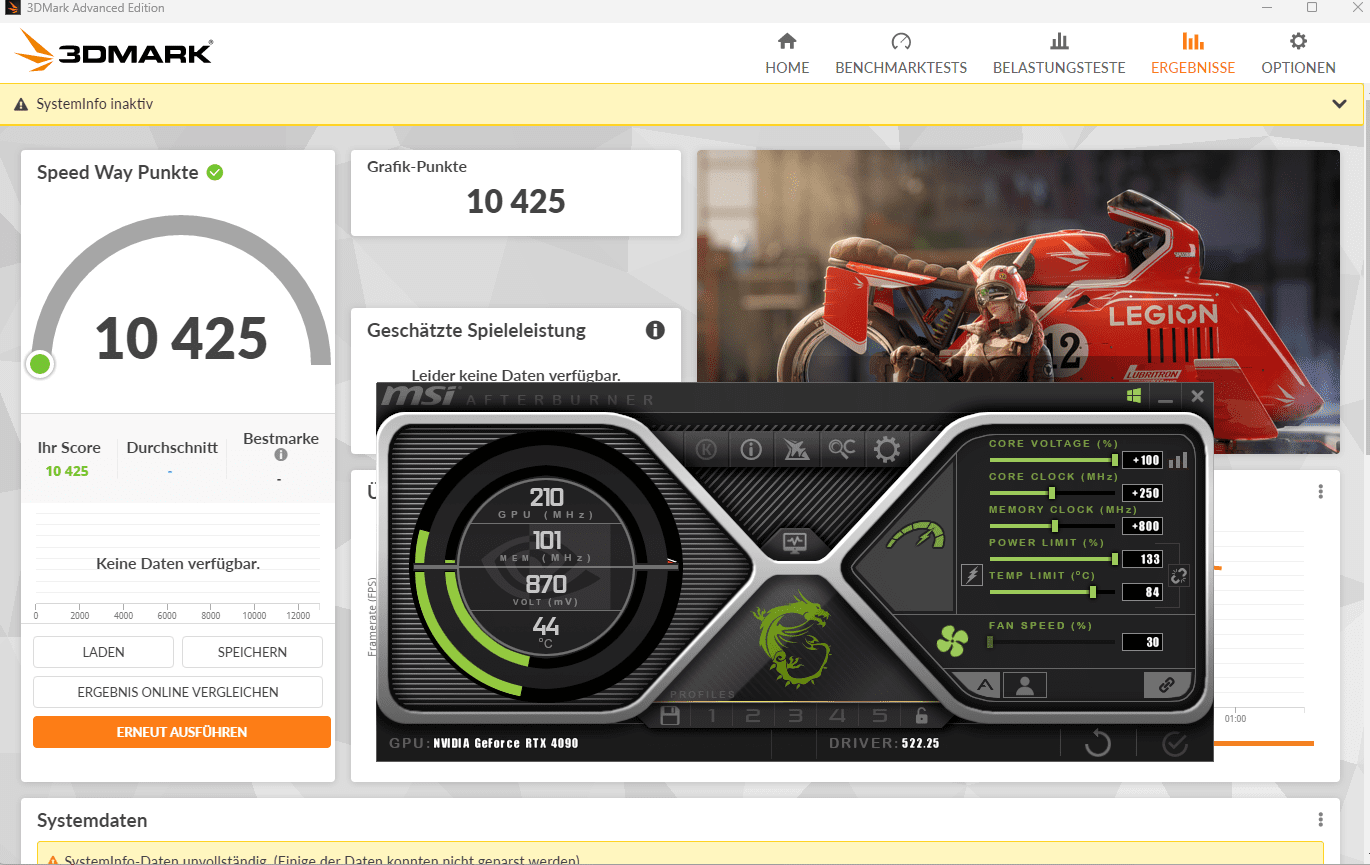The height and width of the screenshot is (865, 1370).
Task: Toggle user-defined fan control button
Action: click(x=1025, y=685)
